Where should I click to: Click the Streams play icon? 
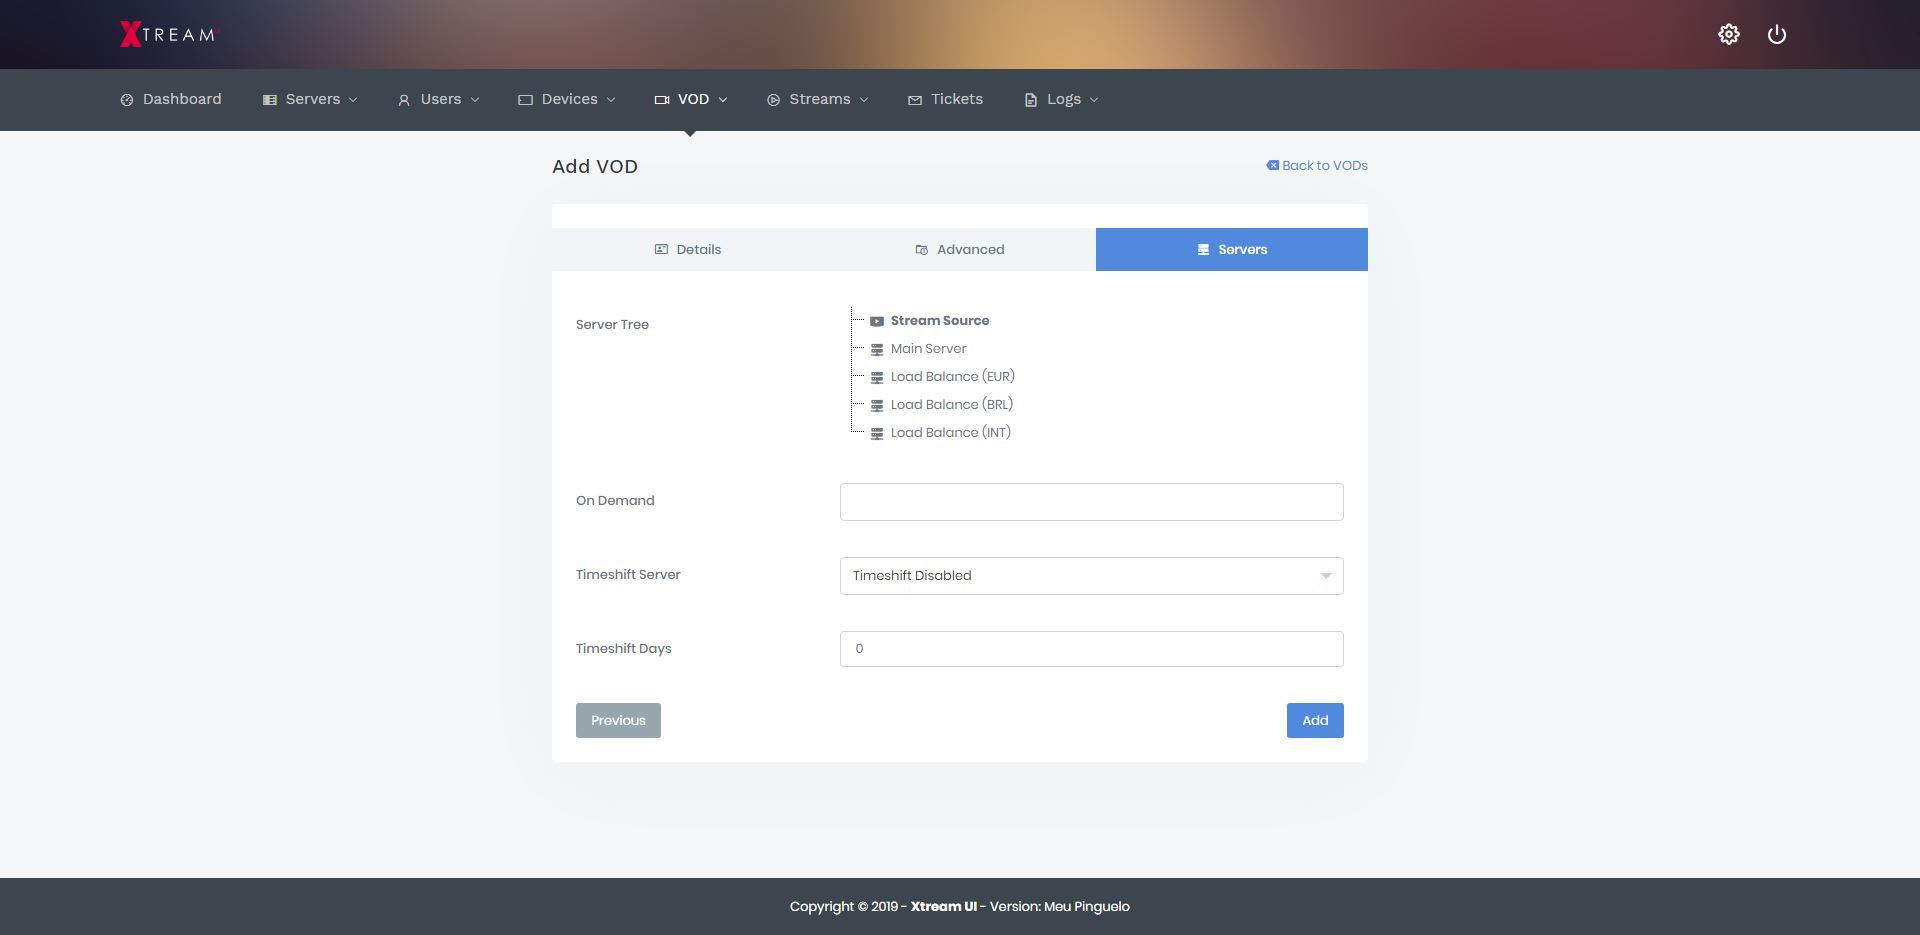[773, 100]
